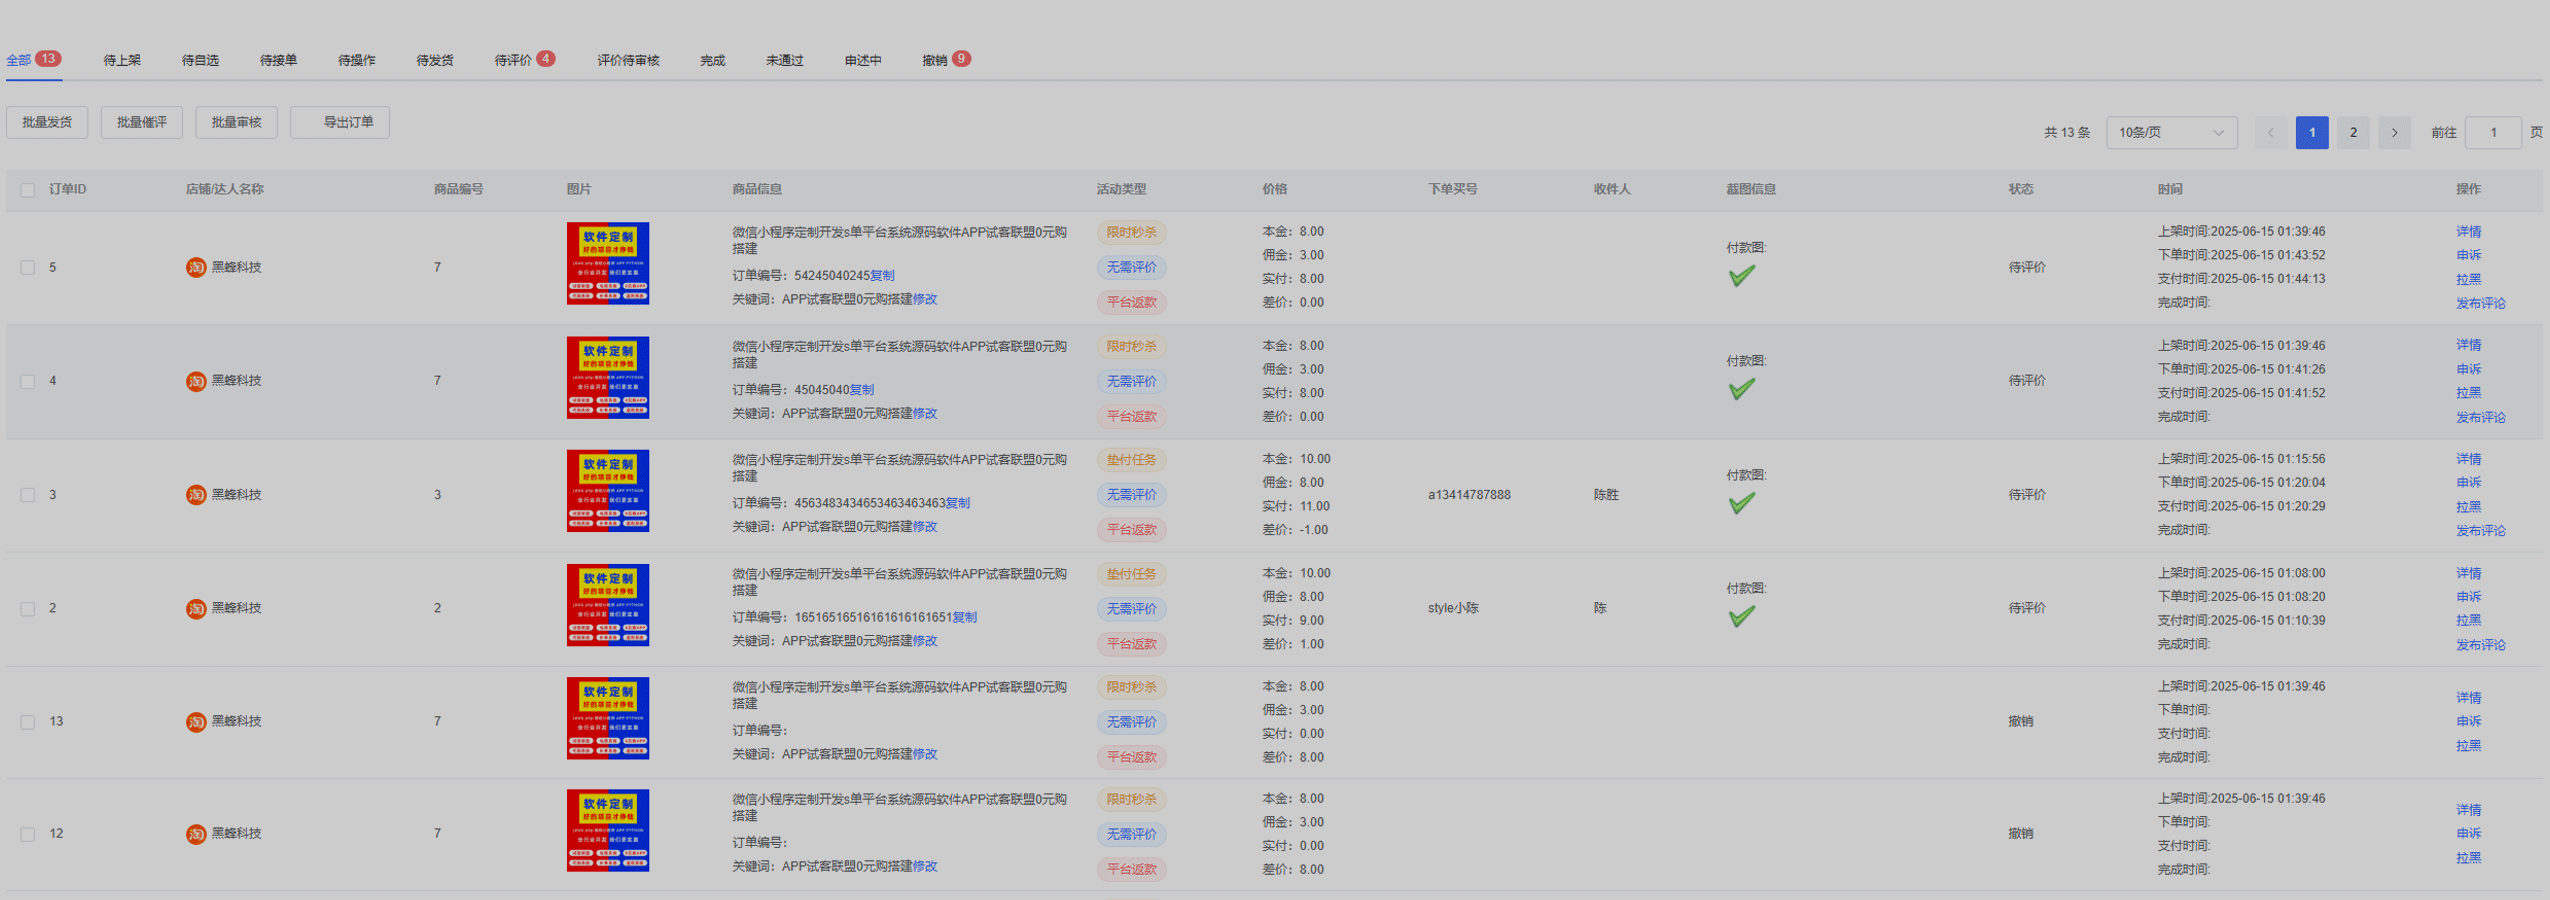Open the 10条/页 page size dropdown
The image size is (2550, 900).
click(x=2170, y=133)
